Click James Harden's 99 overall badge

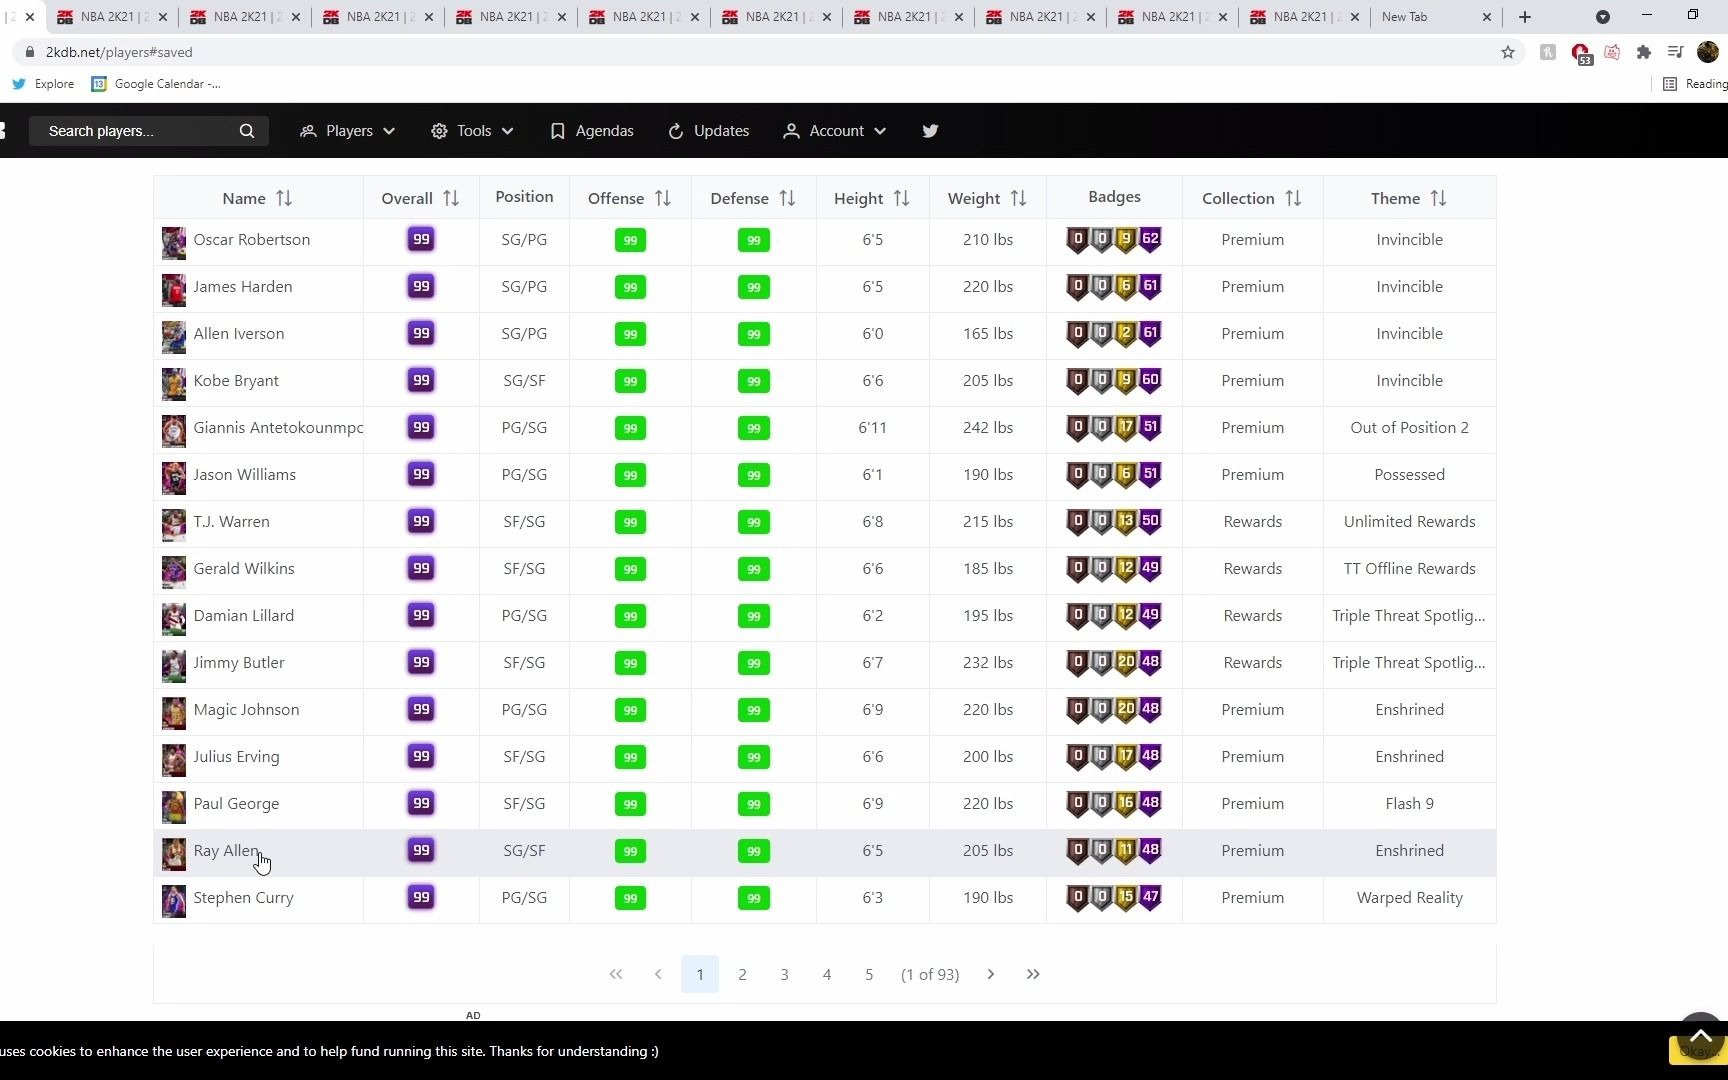[x=421, y=287]
